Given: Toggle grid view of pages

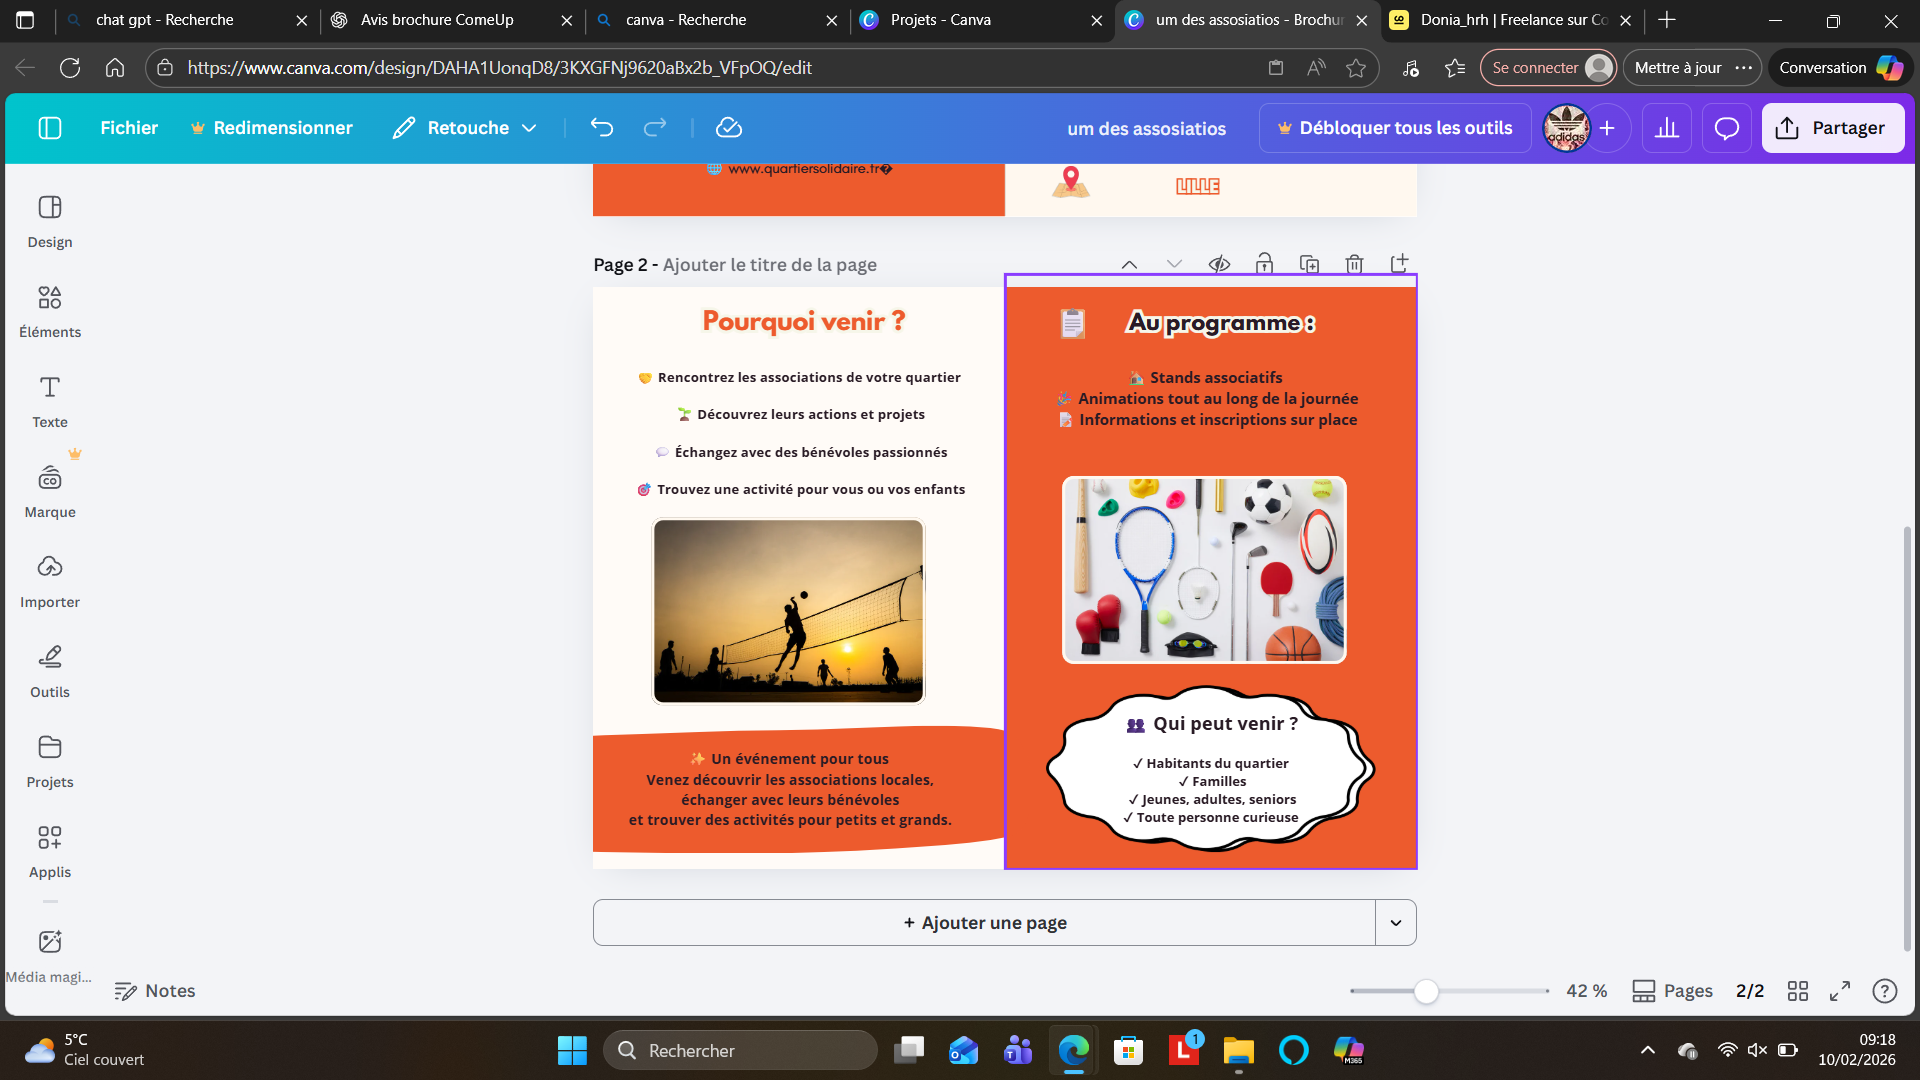Looking at the screenshot, I should click(1798, 991).
